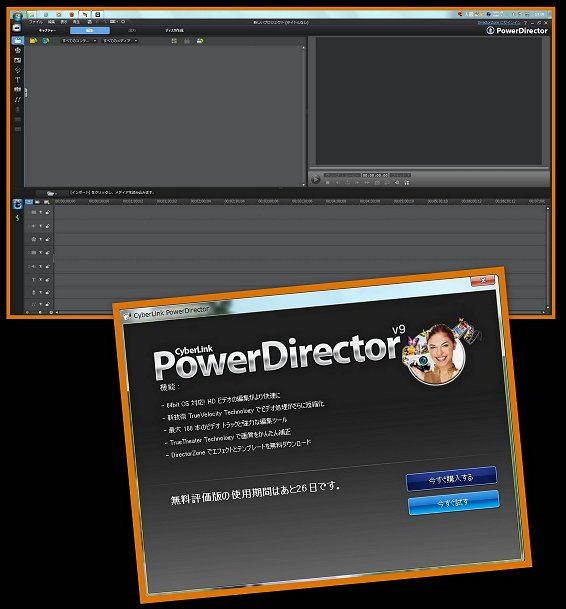Open the 再生 menu
The image size is (566, 609).
tap(76, 23)
